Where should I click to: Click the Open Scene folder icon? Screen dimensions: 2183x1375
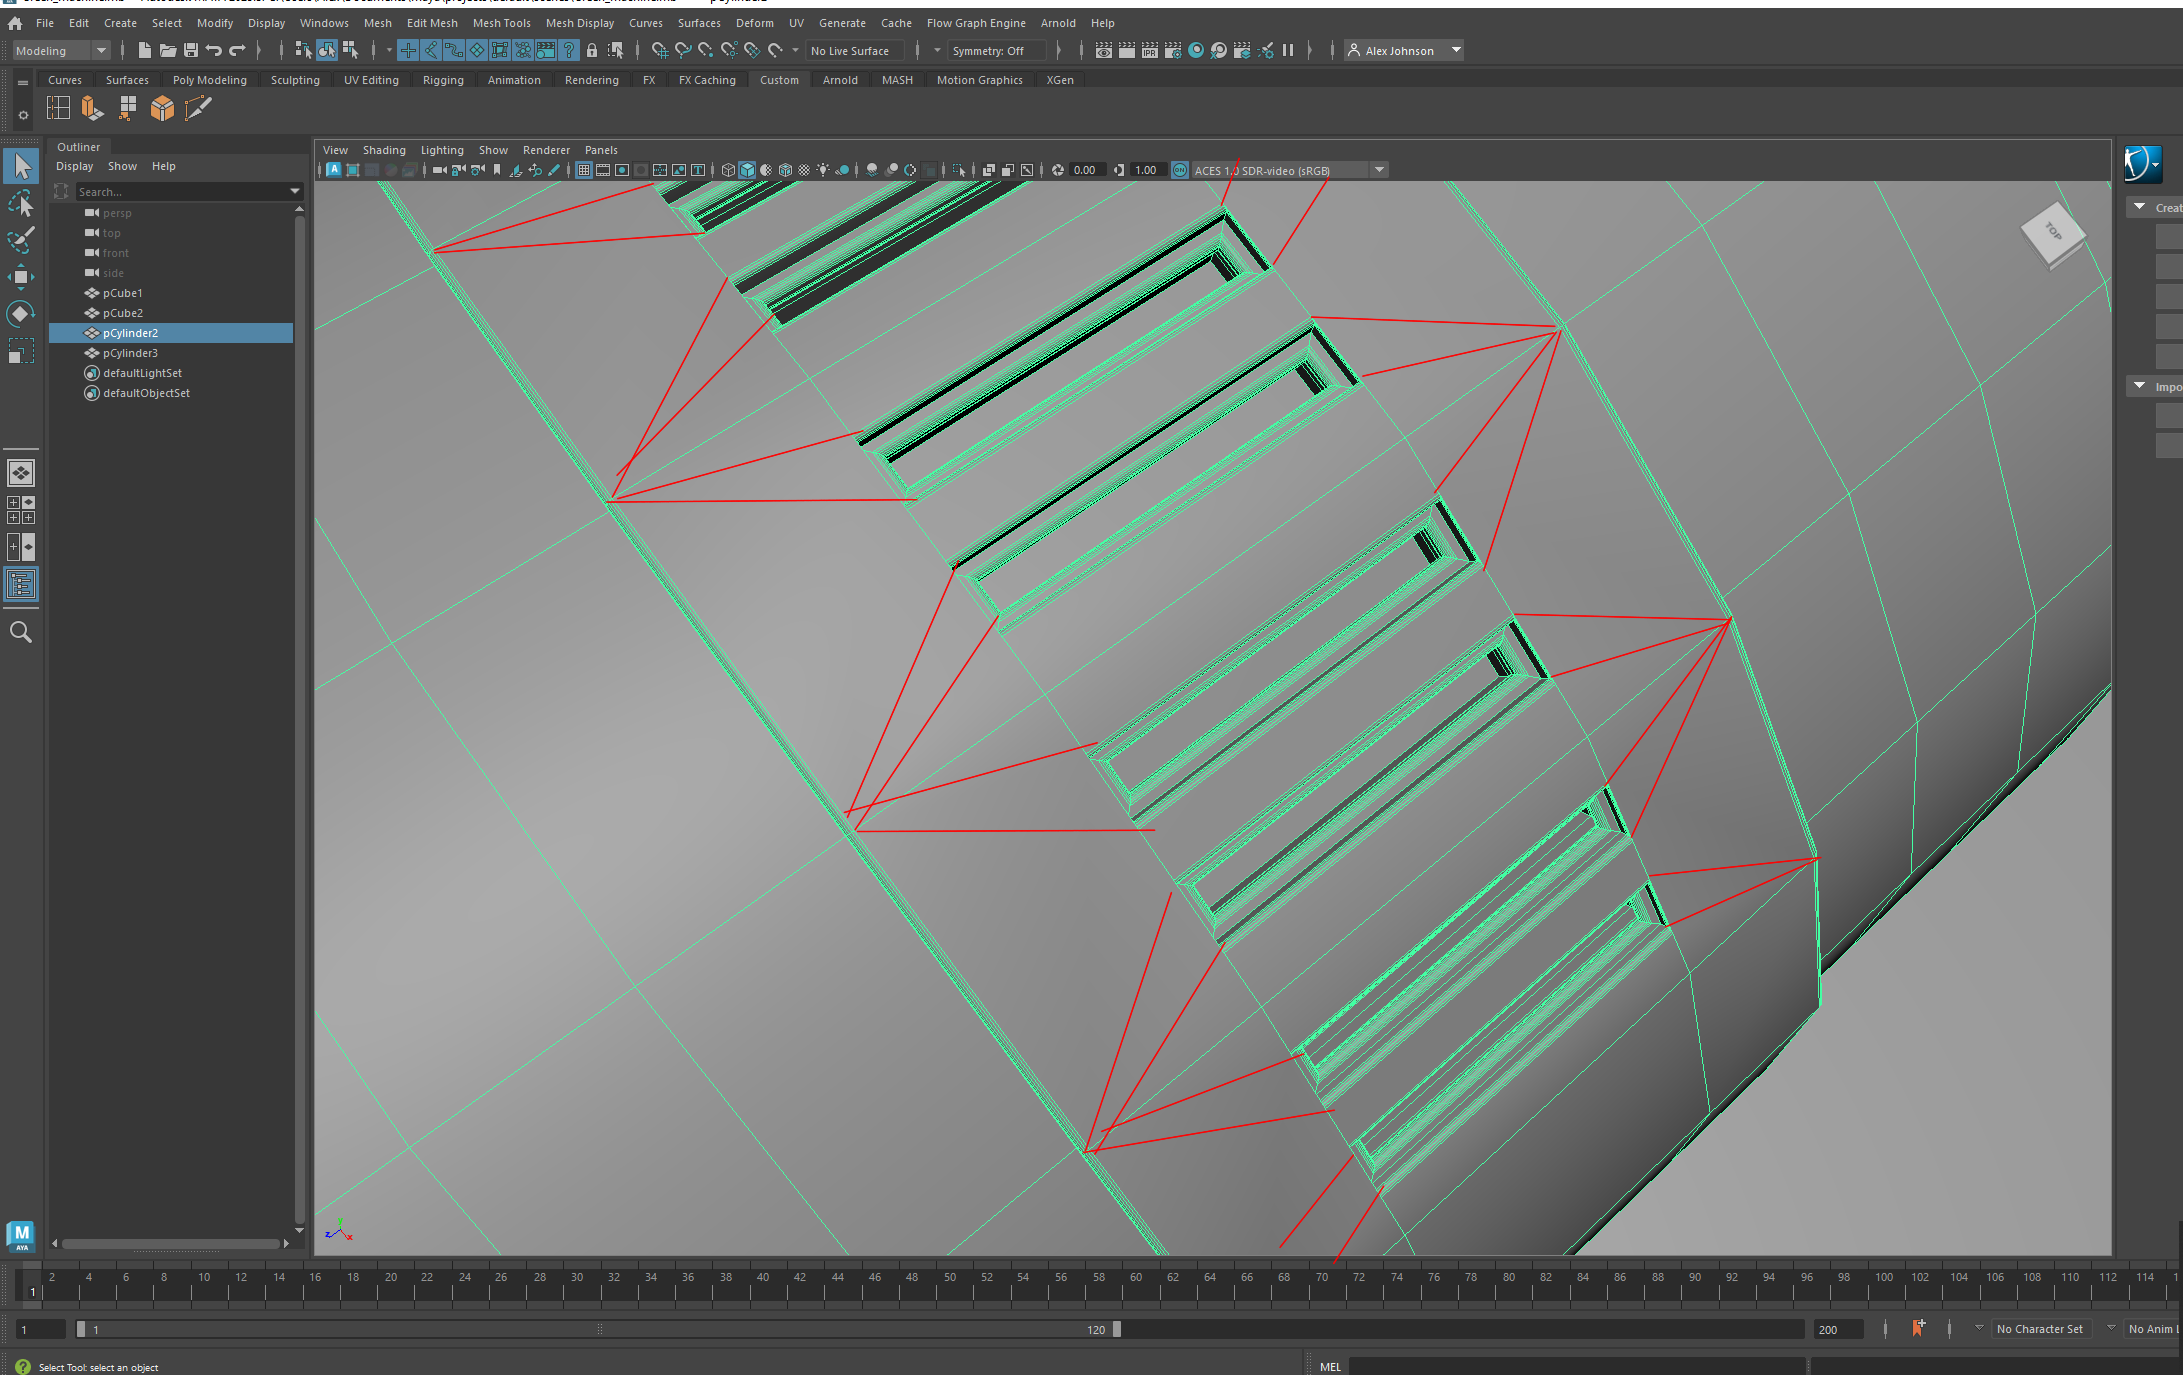(167, 50)
